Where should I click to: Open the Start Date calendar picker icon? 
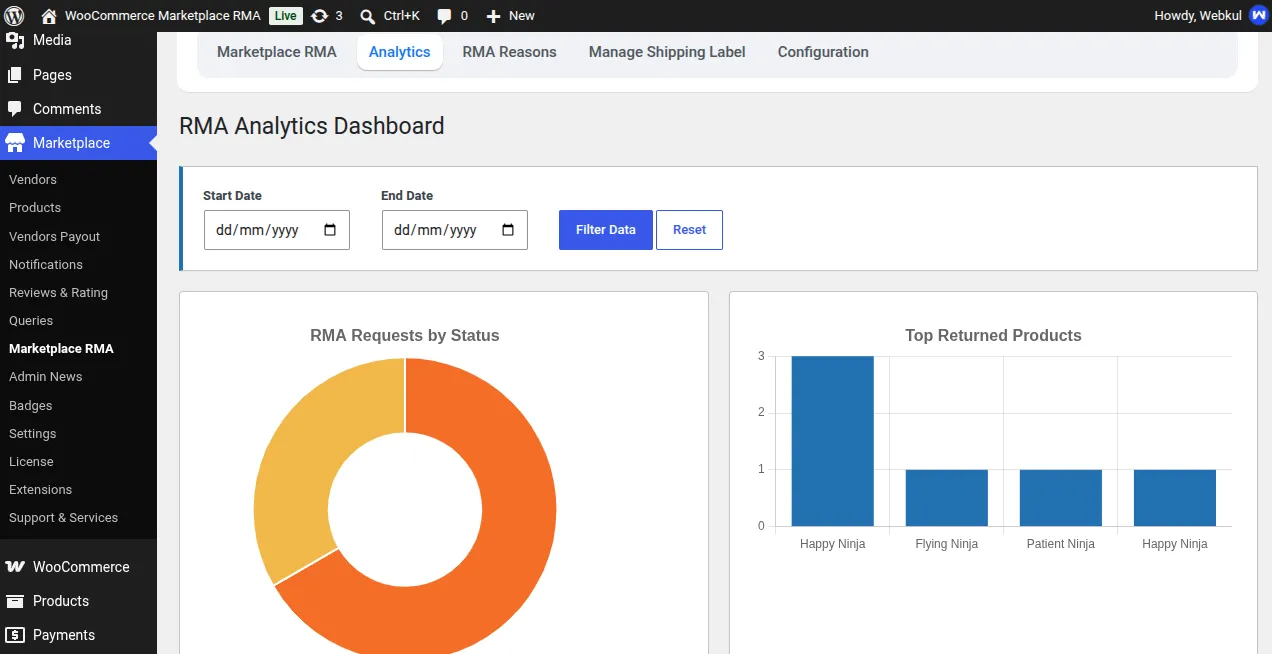(x=330, y=230)
